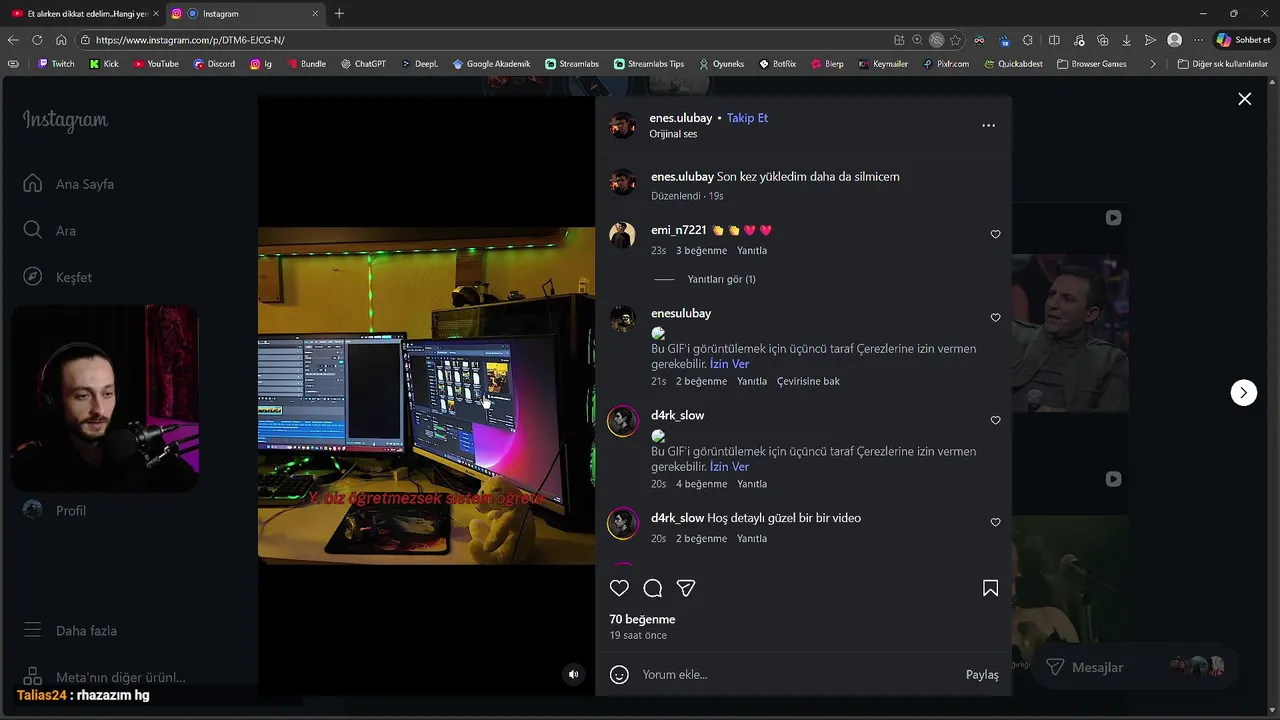The height and width of the screenshot is (720, 1280).
Task: Open the Ana Sayfa home item in the sidebar
Action: point(69,184)
